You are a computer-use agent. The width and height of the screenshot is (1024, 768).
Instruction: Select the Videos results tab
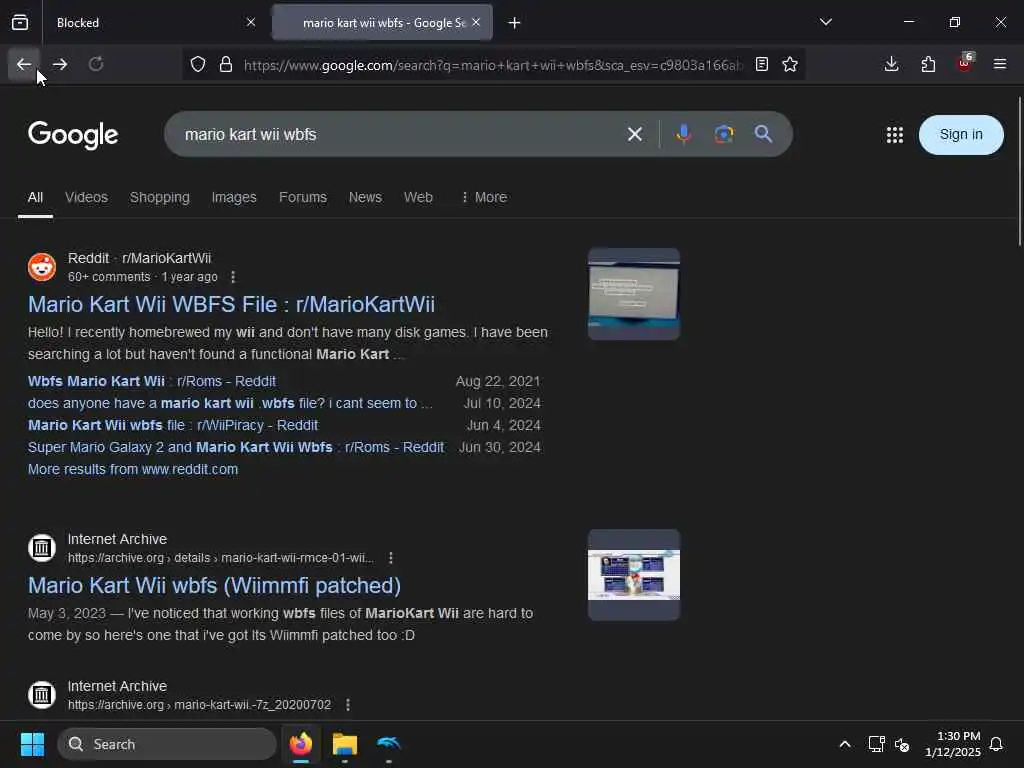[86, 197]
